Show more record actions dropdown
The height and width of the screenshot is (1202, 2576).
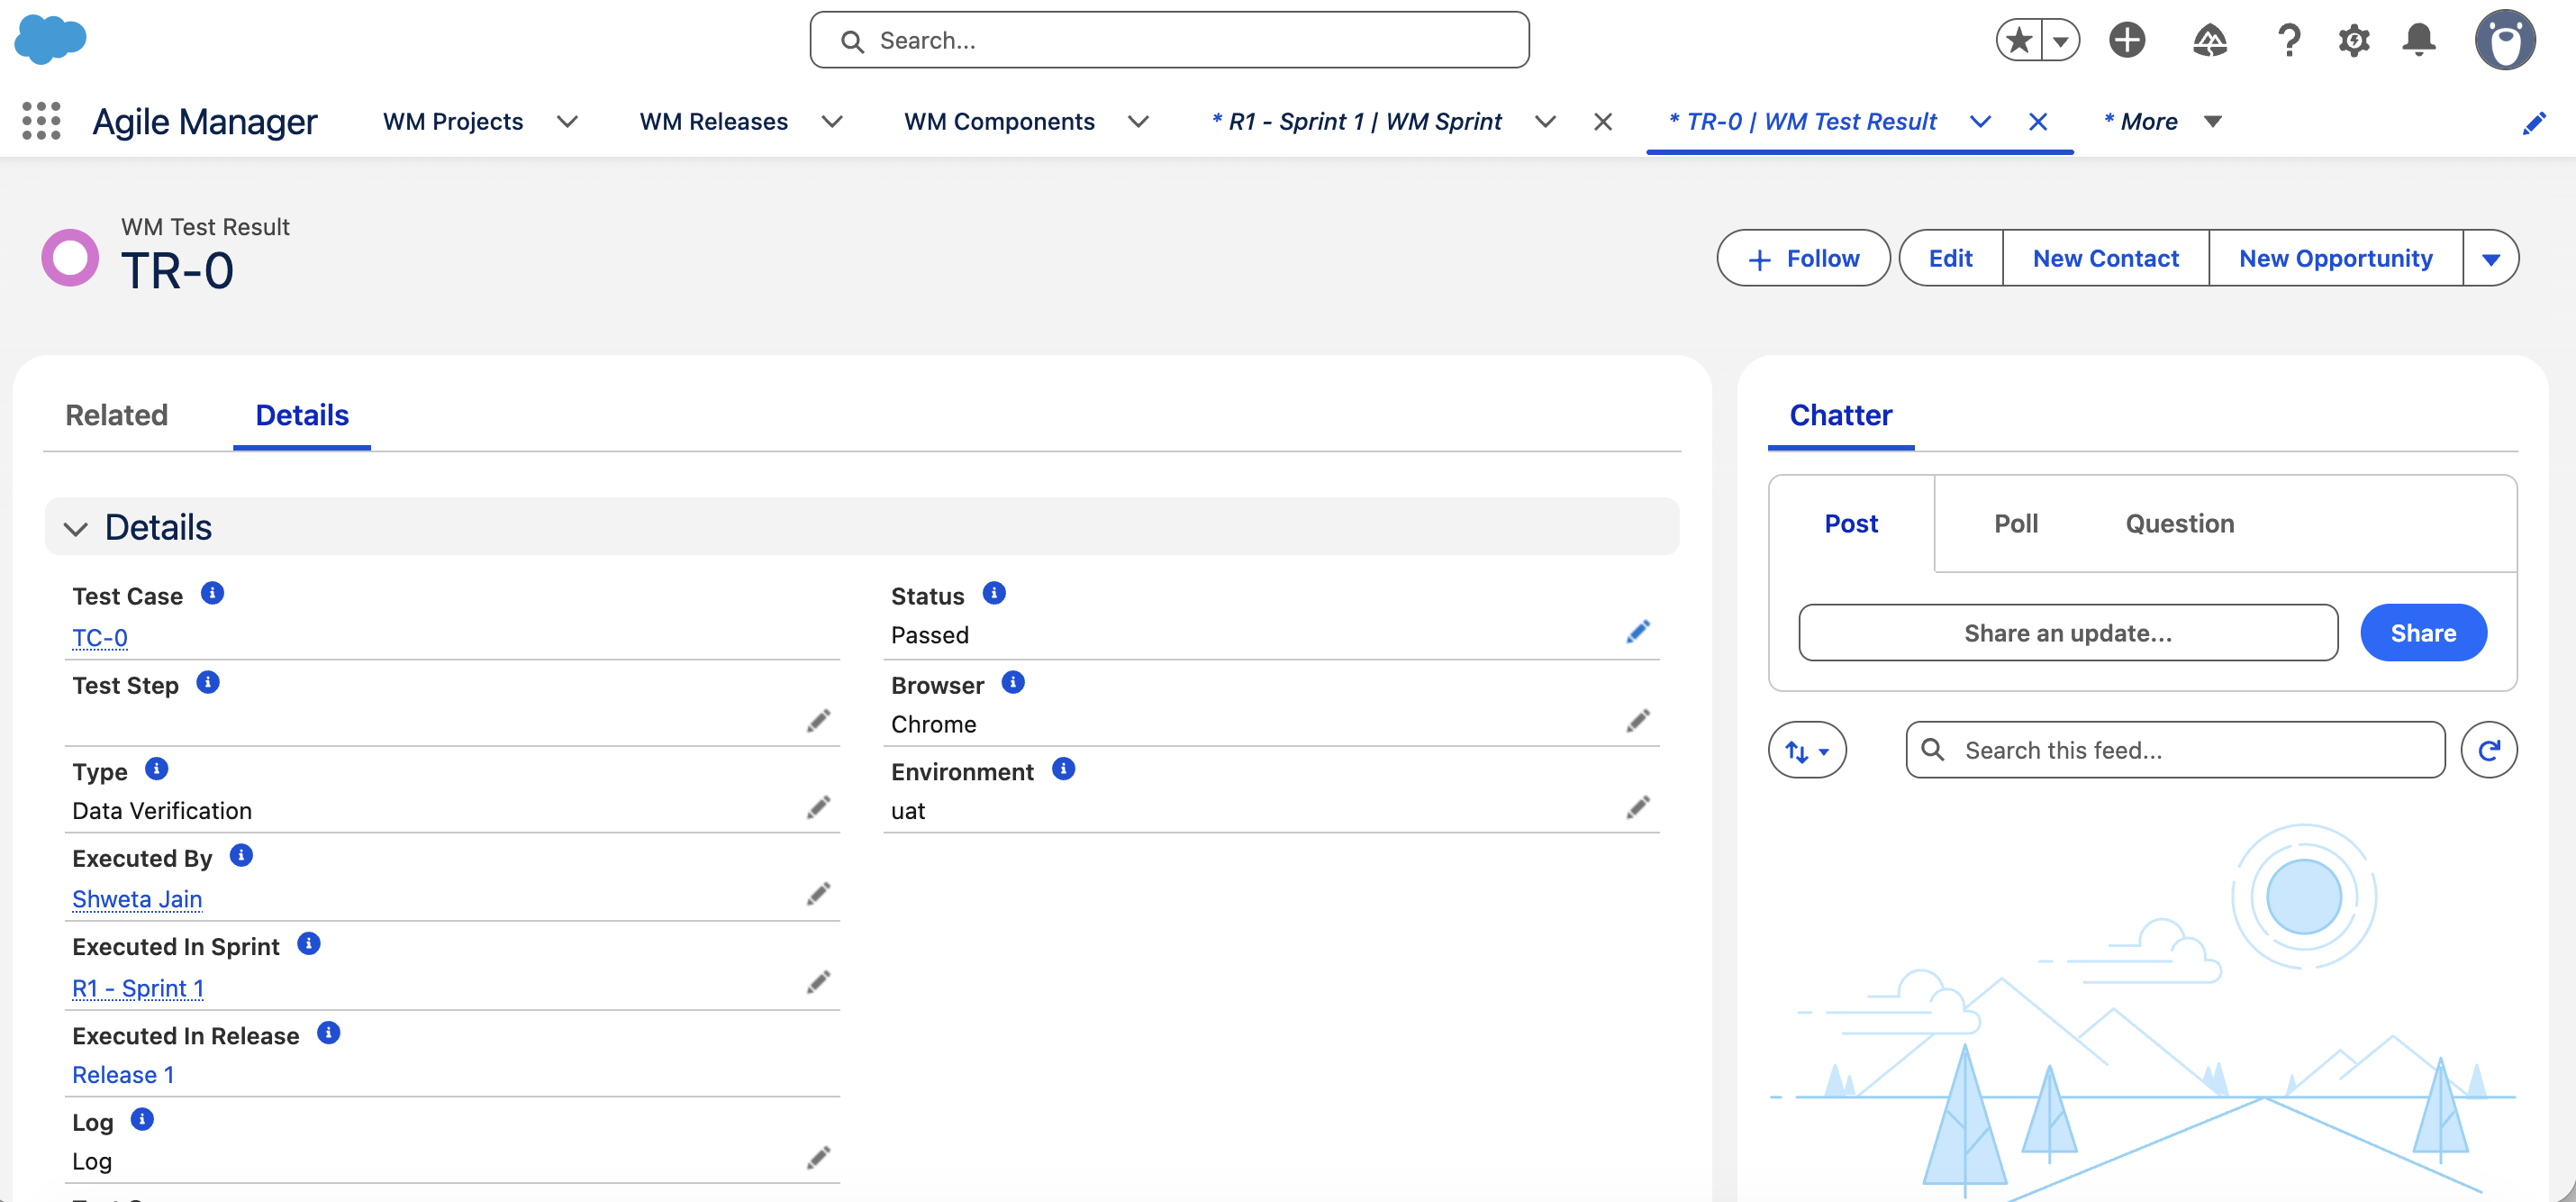[x=2491, y=259]
